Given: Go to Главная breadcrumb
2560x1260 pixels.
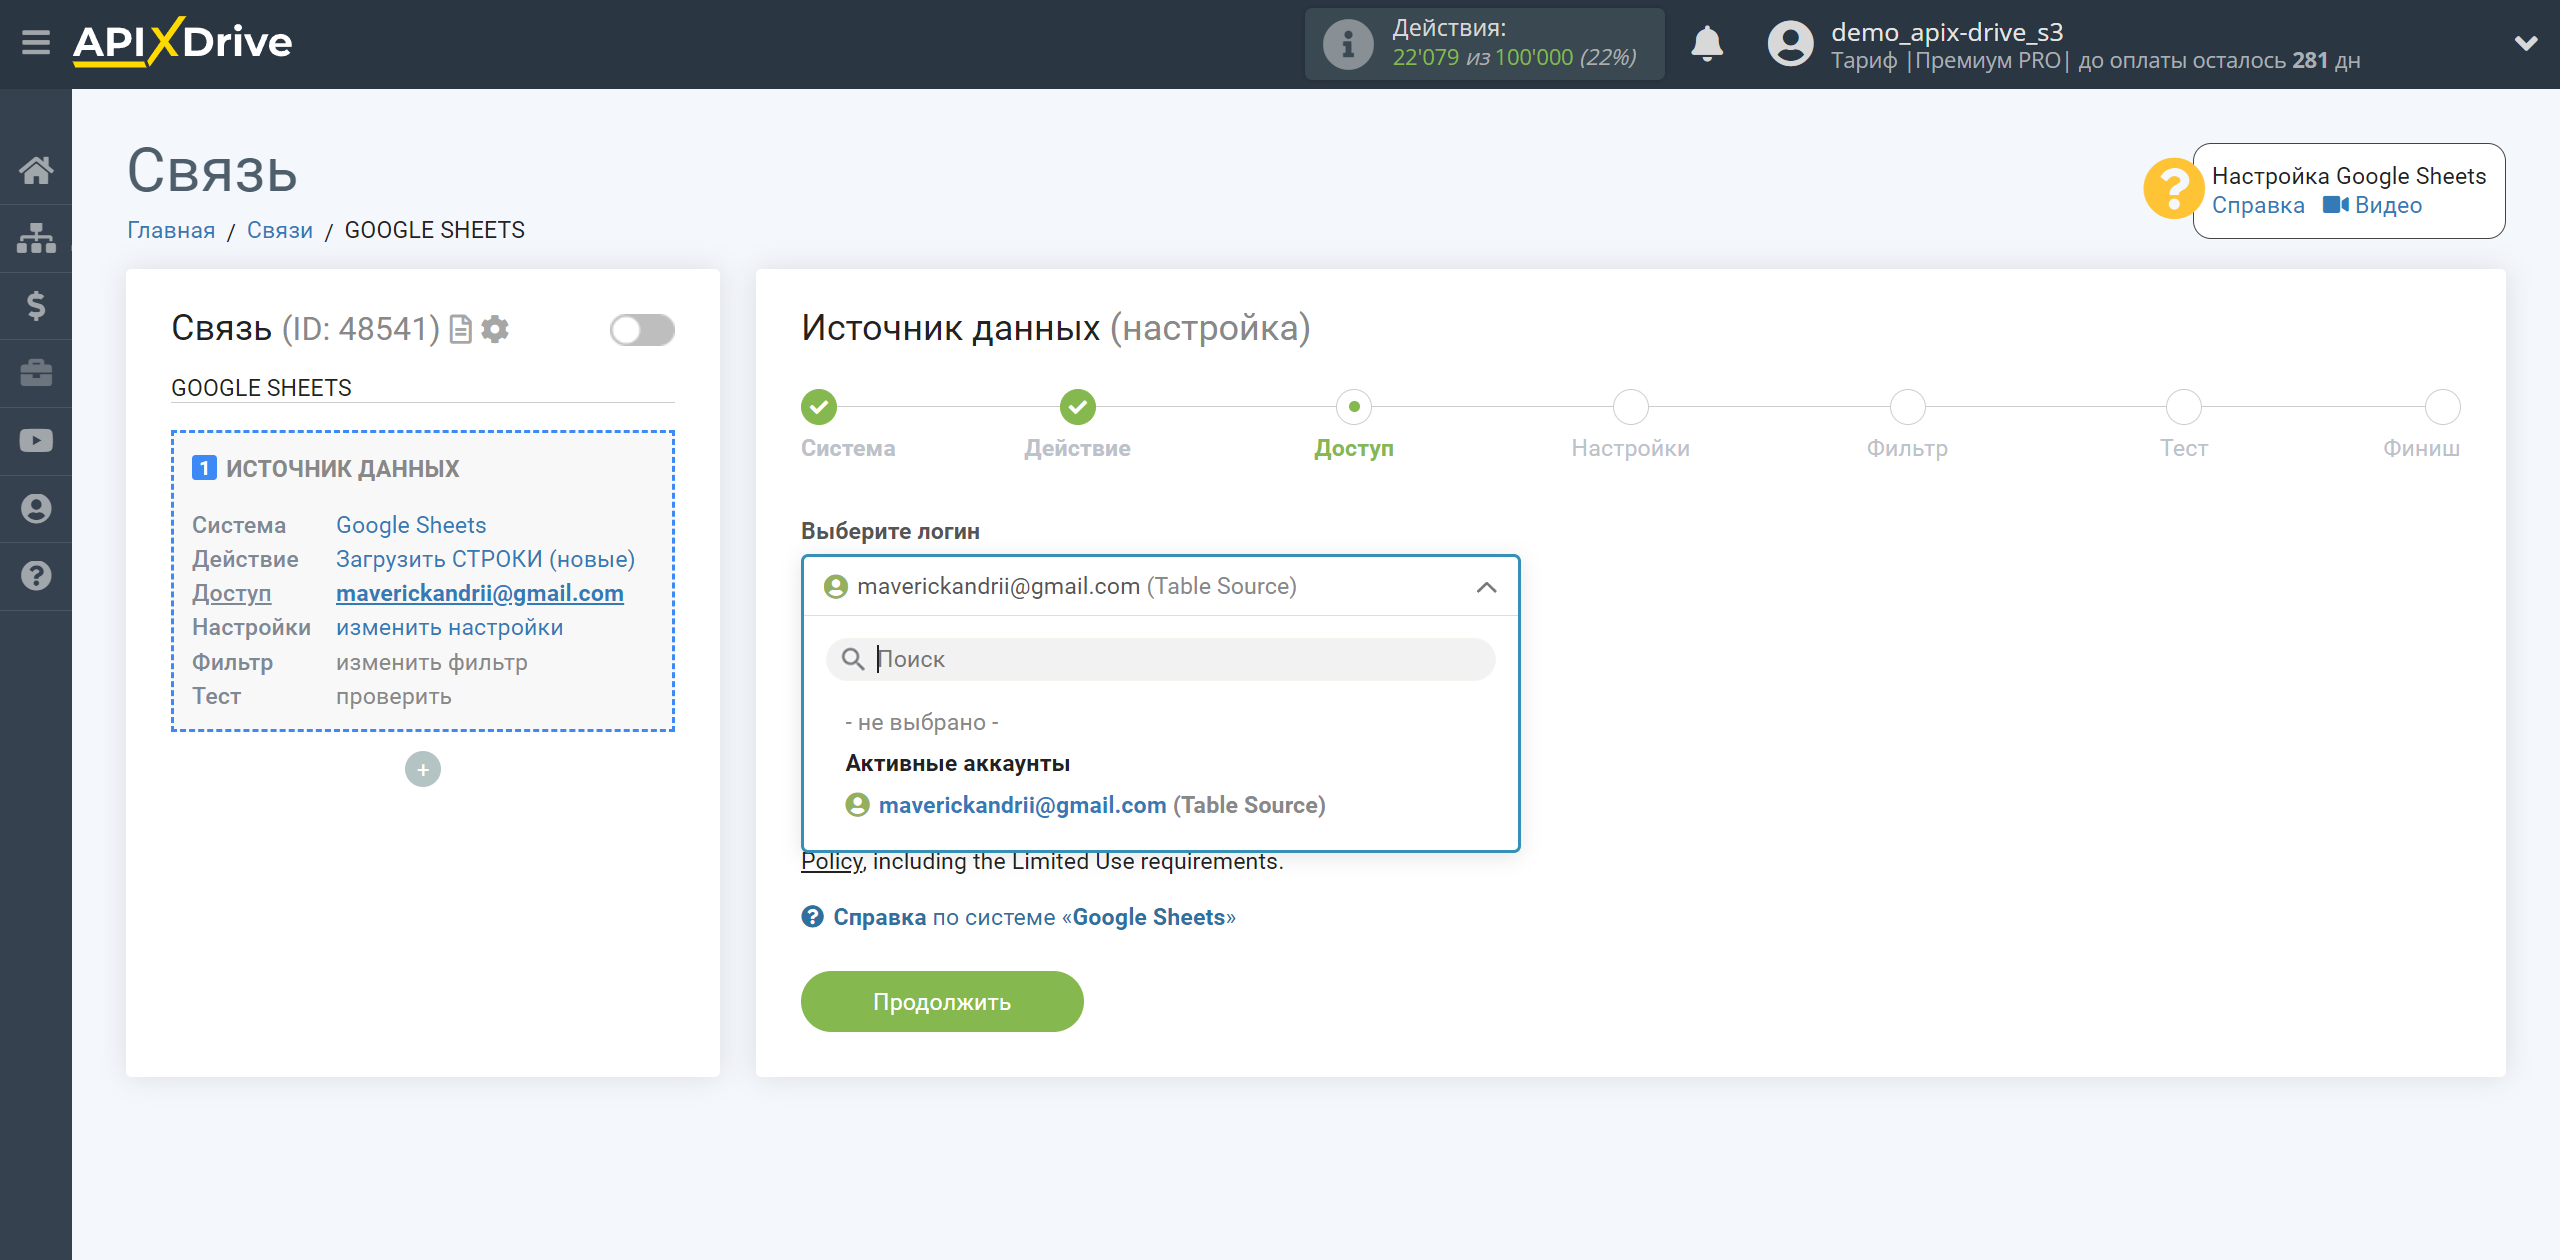Looking at the screenshot, I should (x=171, y=230).
